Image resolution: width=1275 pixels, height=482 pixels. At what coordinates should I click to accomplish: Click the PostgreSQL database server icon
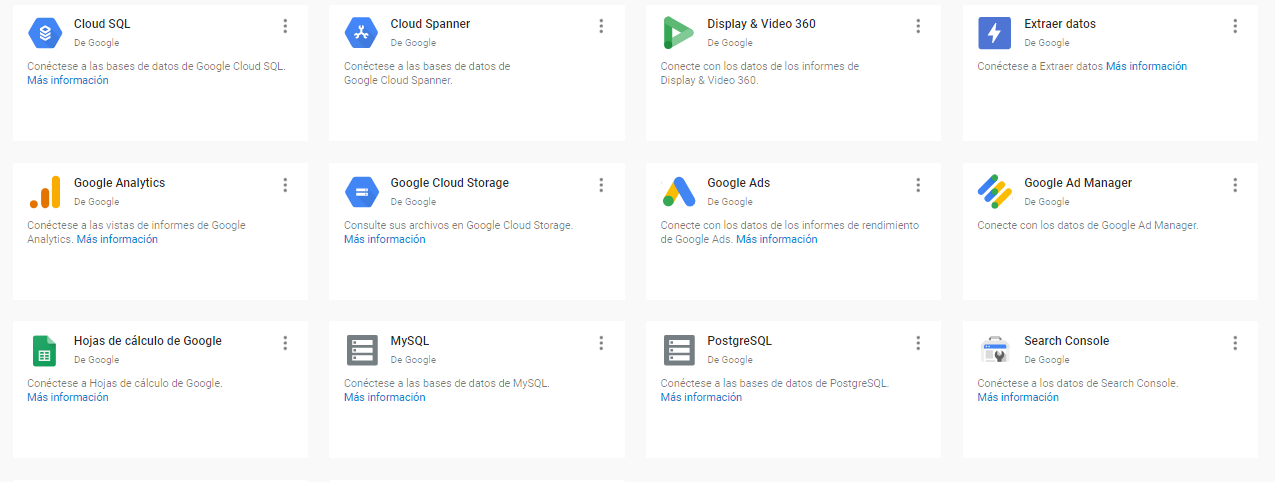[x=678, y=350]
